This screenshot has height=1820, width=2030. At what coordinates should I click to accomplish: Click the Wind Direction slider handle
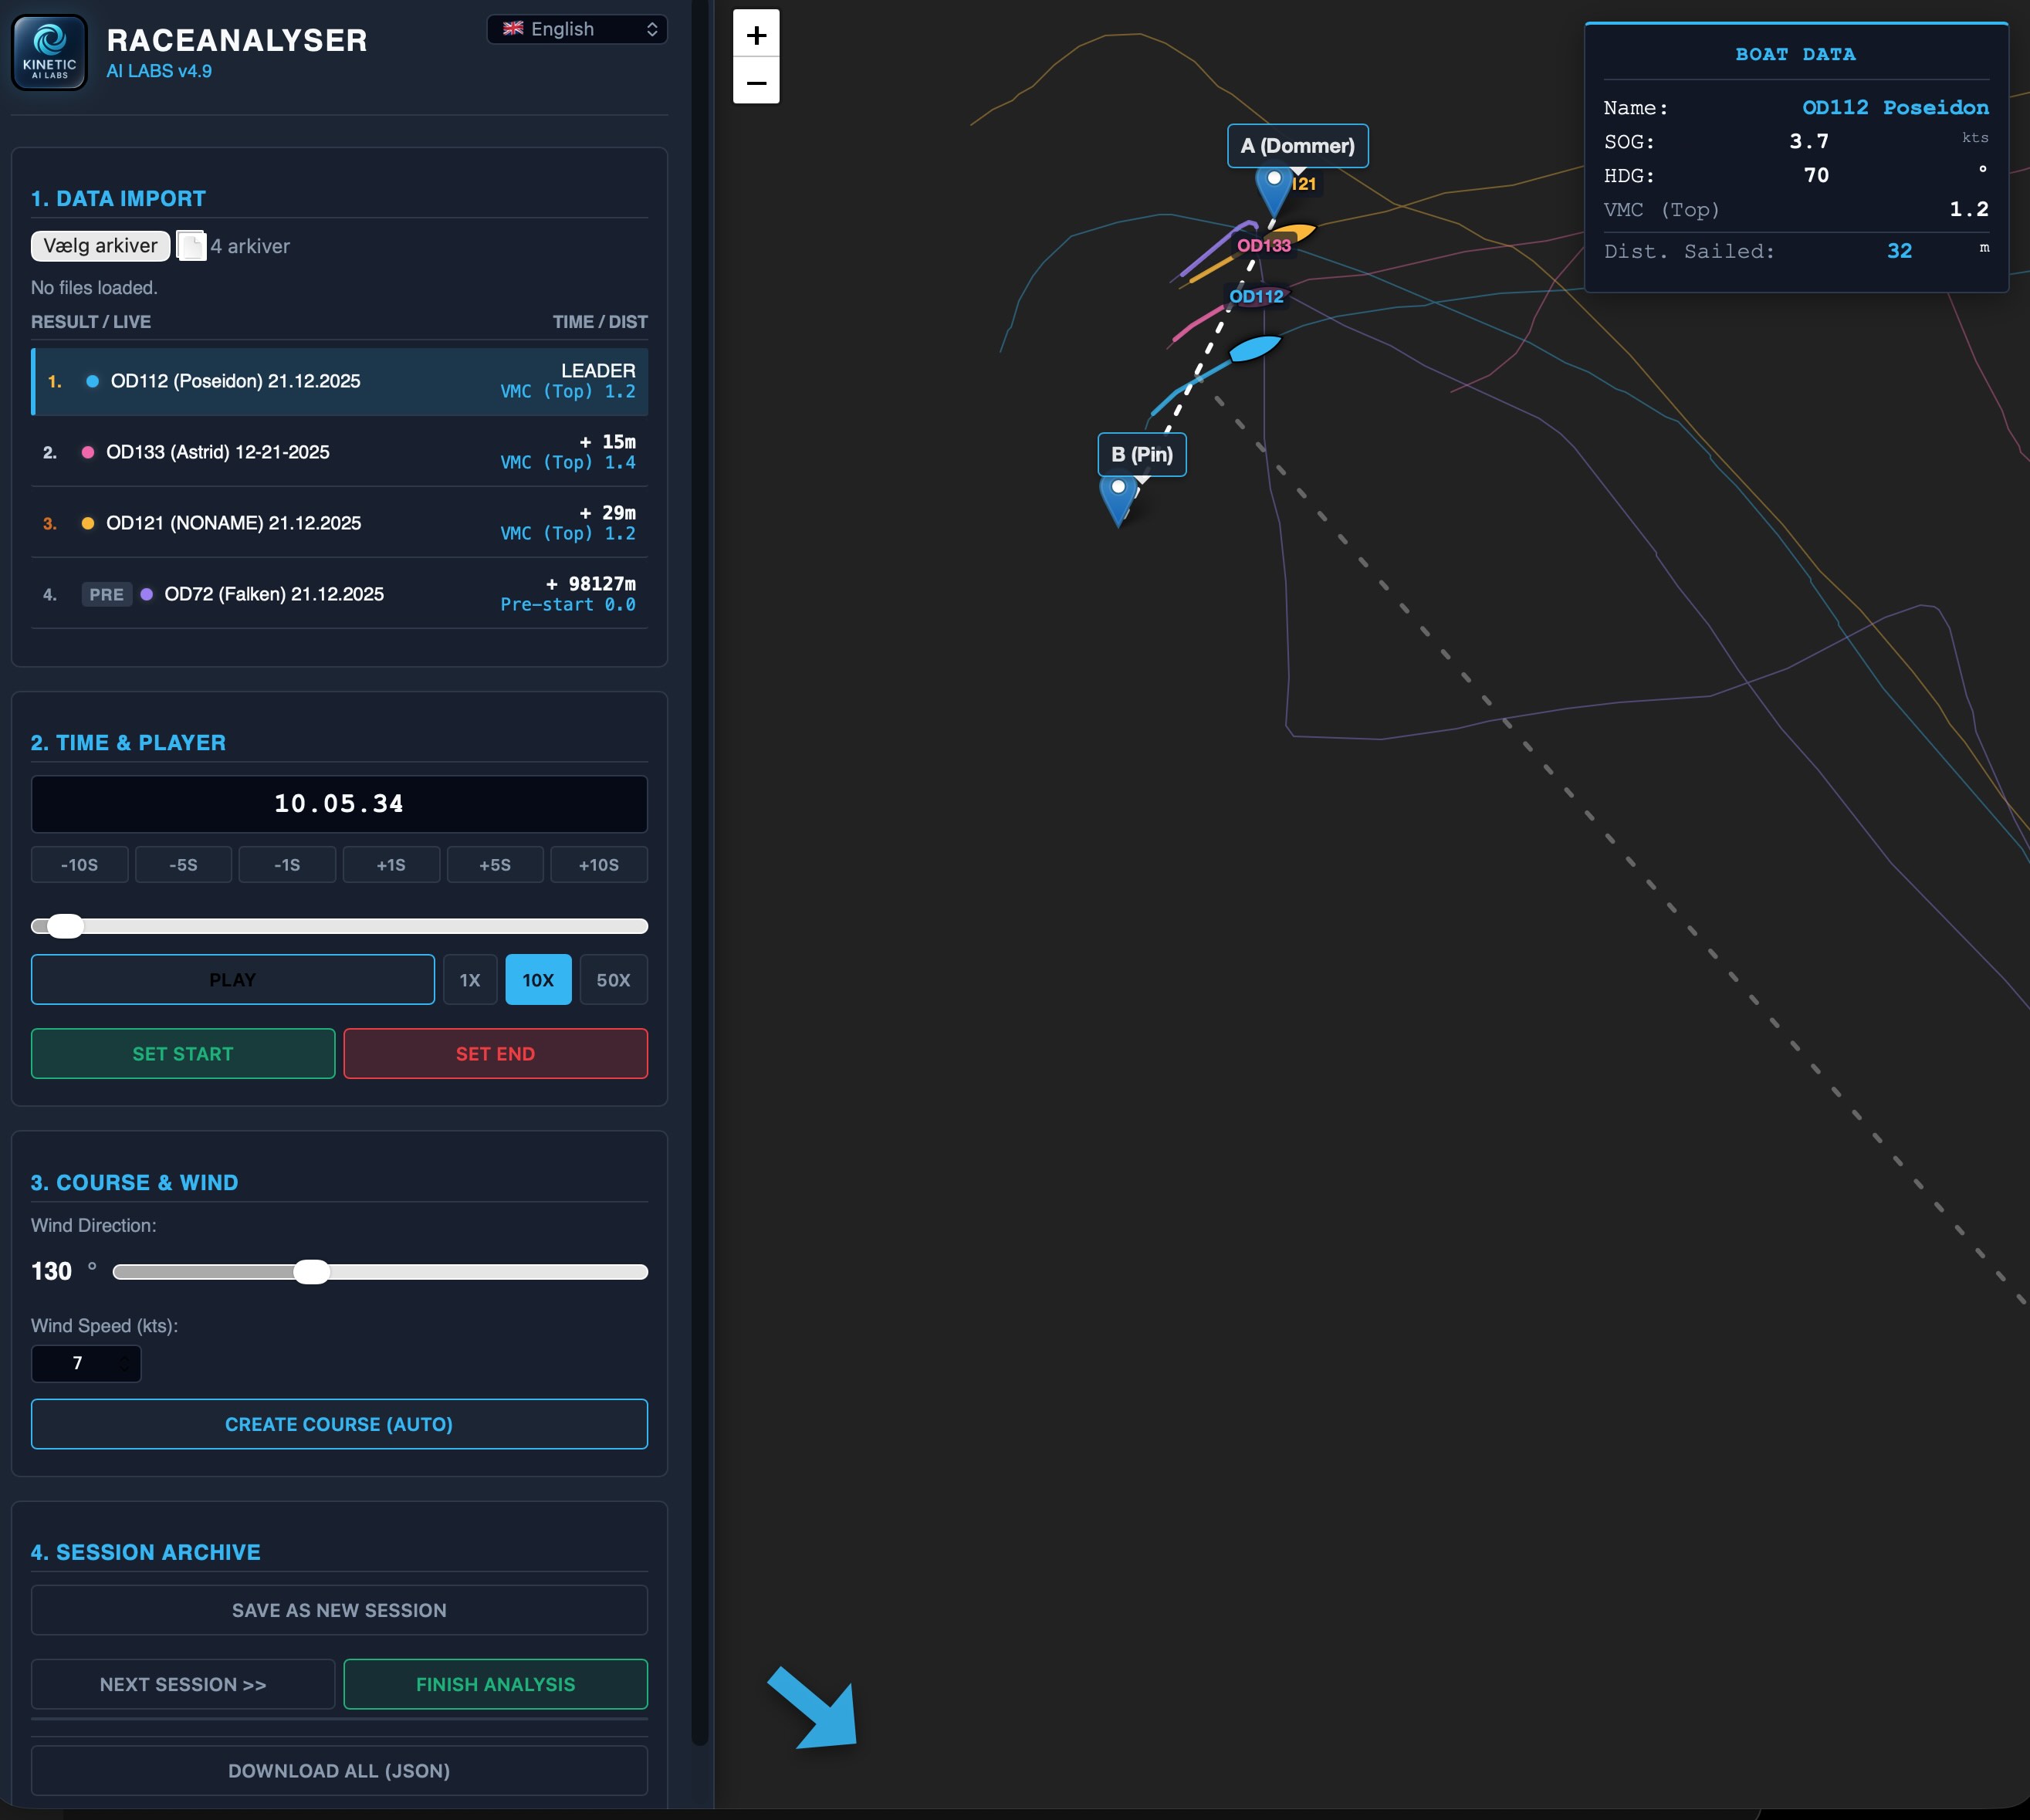313,1271
